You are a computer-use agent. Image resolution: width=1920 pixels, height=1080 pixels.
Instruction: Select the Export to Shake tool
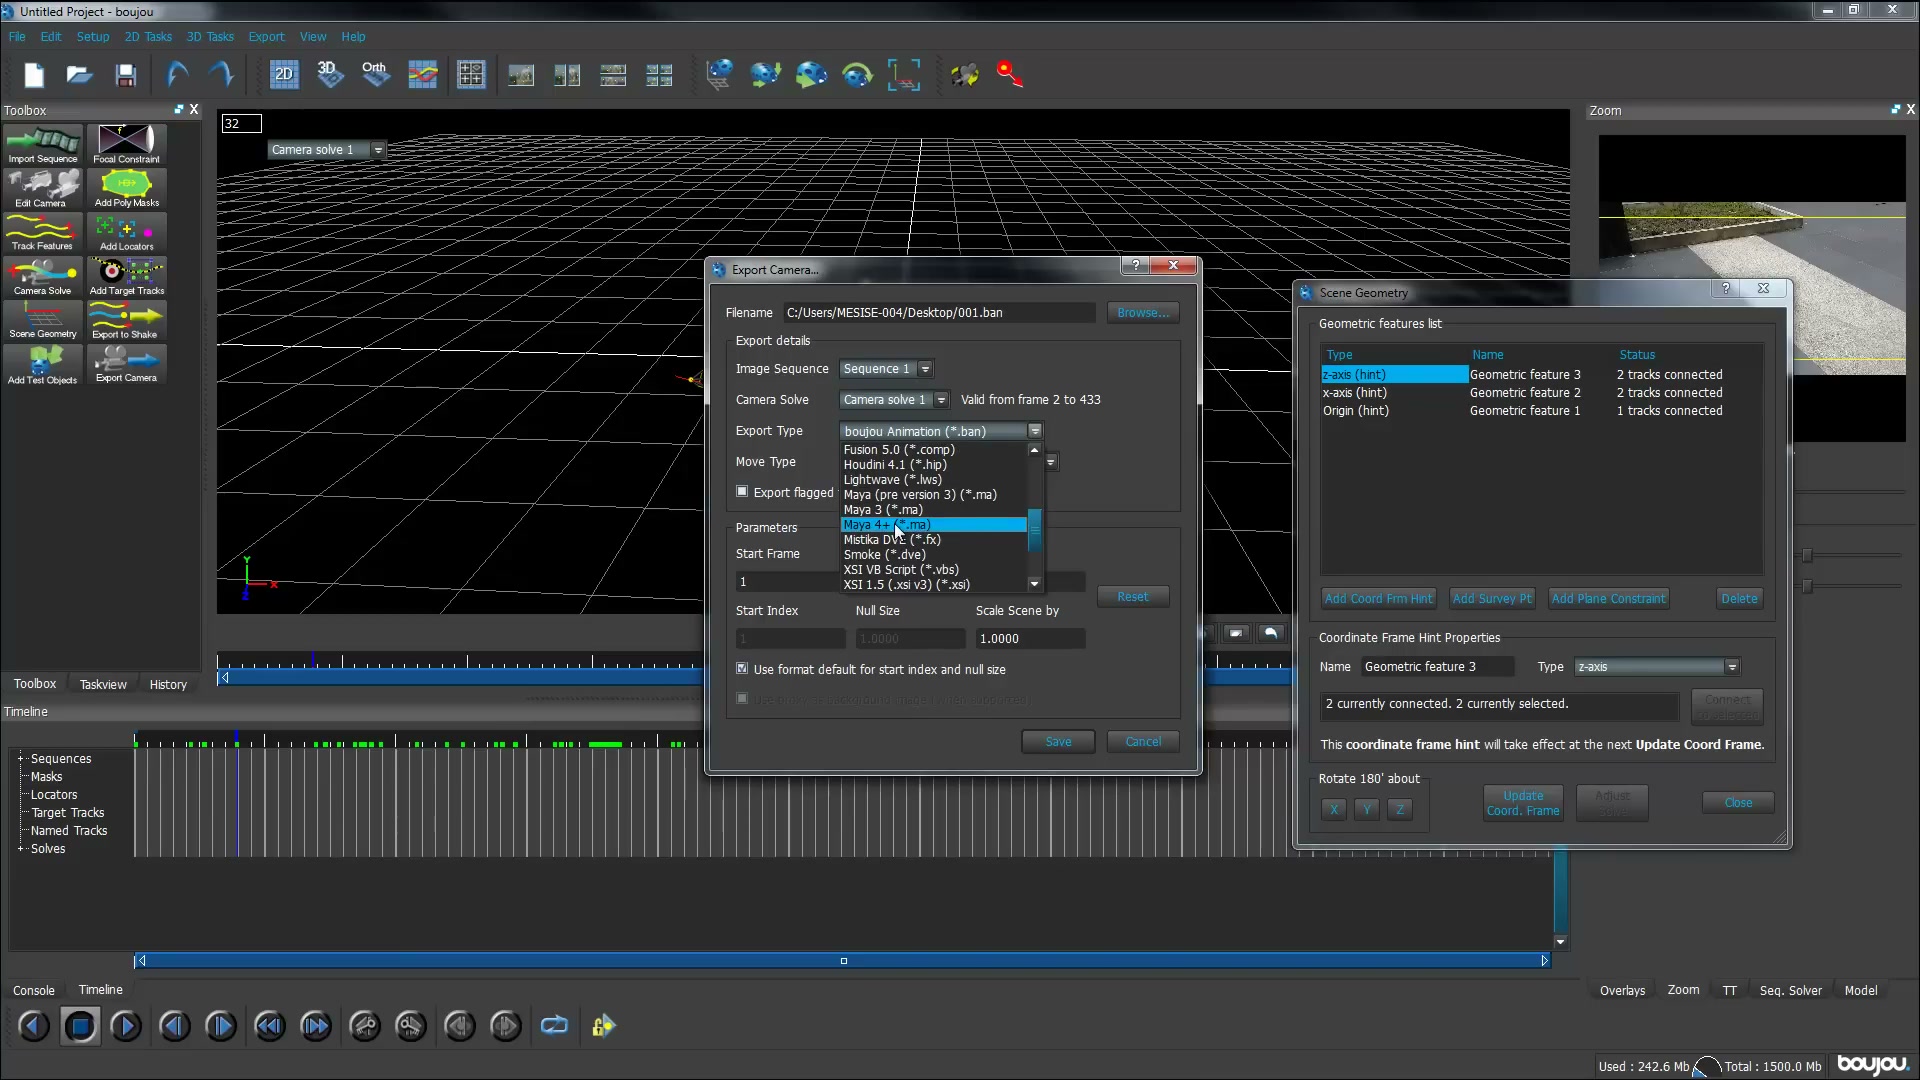(127, 321)
